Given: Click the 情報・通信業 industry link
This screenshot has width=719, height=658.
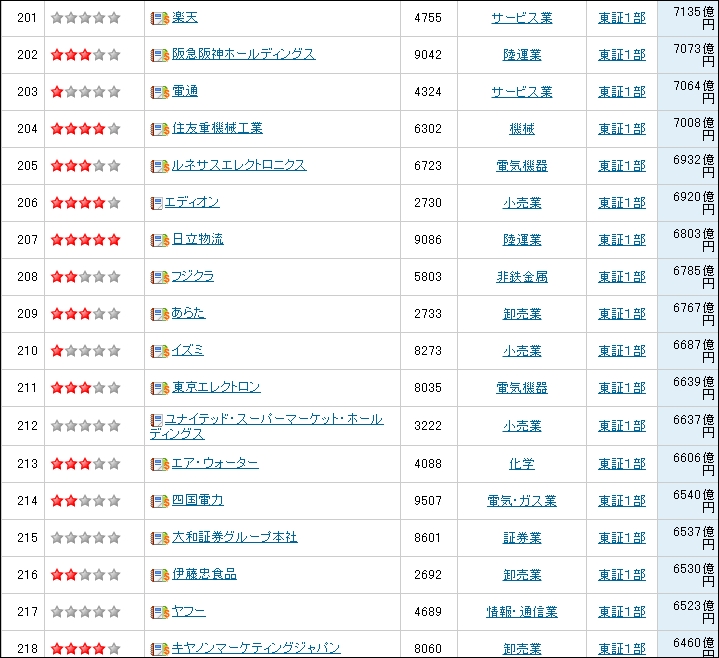Looking at the screenshot, I should [x=522, y=613].
